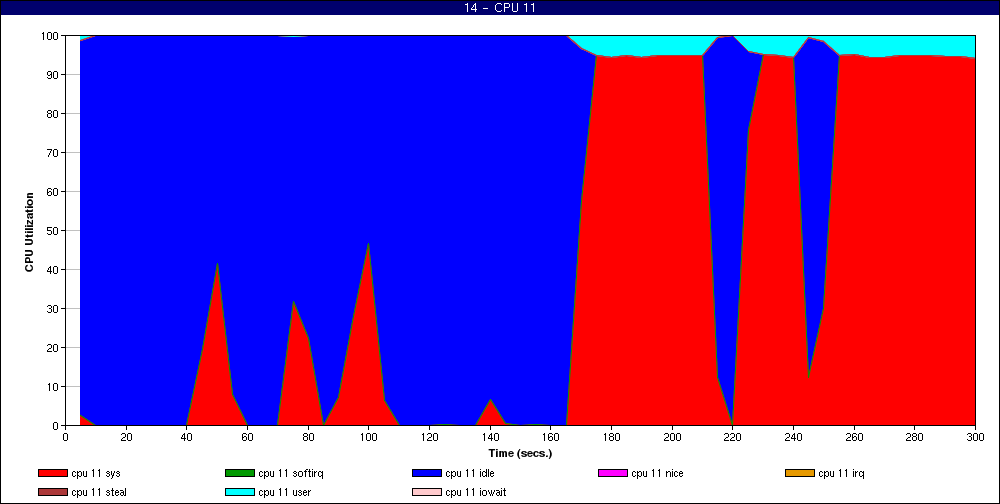Click the small sys peak at 140 seconds
Image resolution: width=1000 pixels, height=504 pixels.
pos(490,401)
